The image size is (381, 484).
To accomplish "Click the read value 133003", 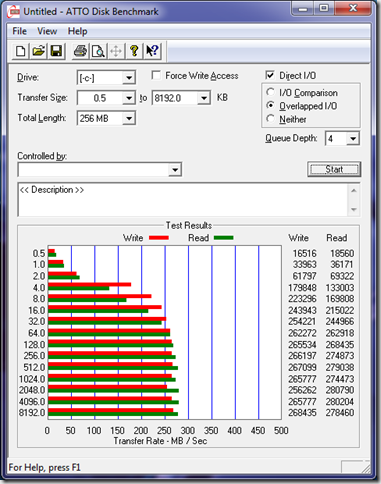I will [x=340, y=287].
